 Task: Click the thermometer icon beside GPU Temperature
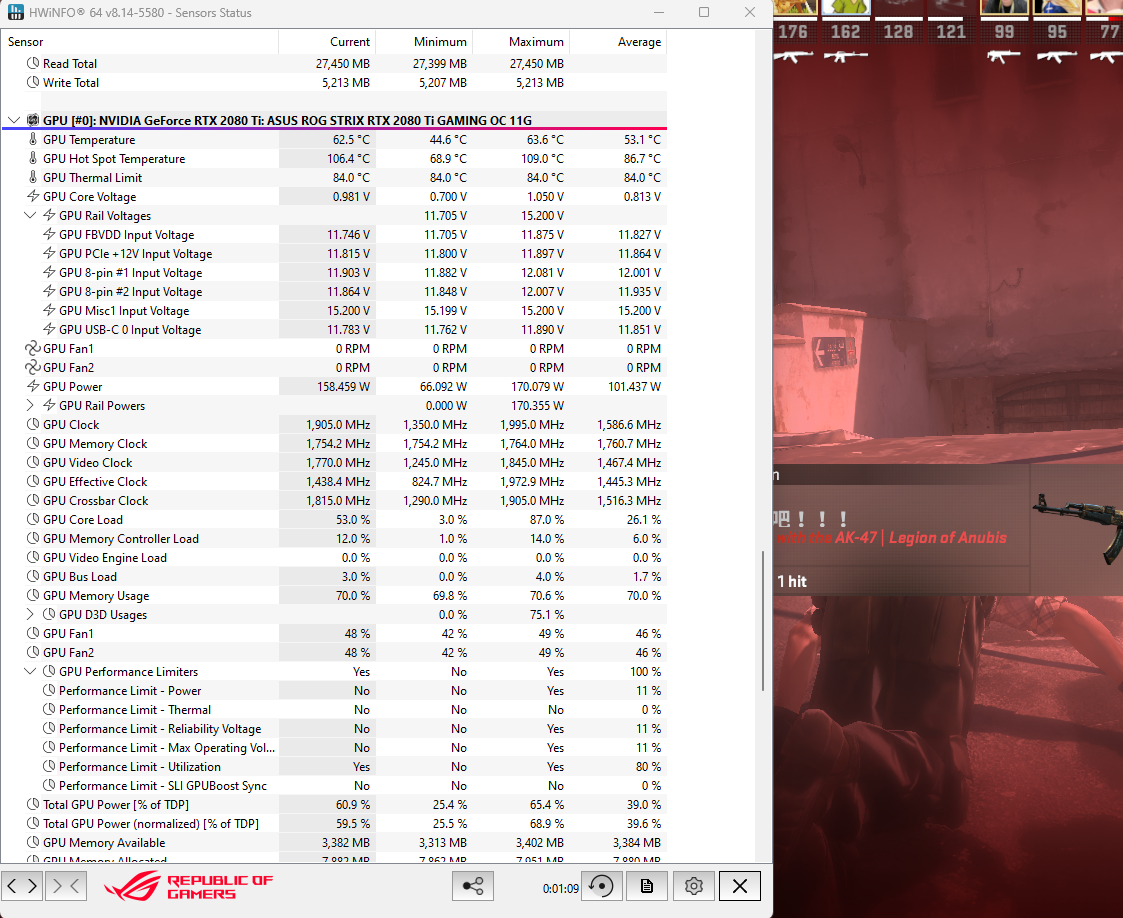pos(33,140)
